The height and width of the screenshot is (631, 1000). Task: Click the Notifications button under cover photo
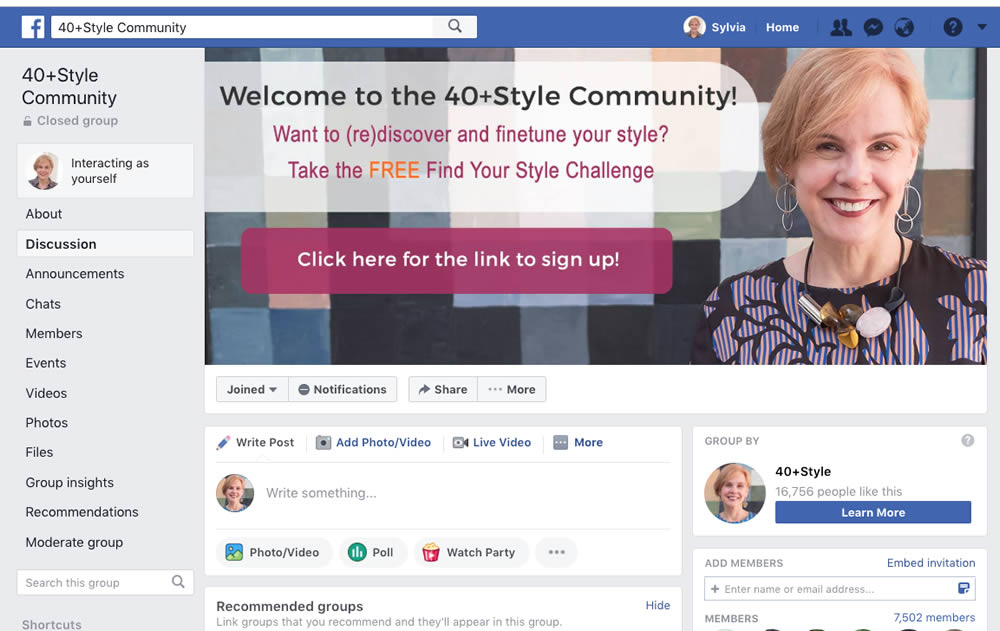[x=342, y=389]
